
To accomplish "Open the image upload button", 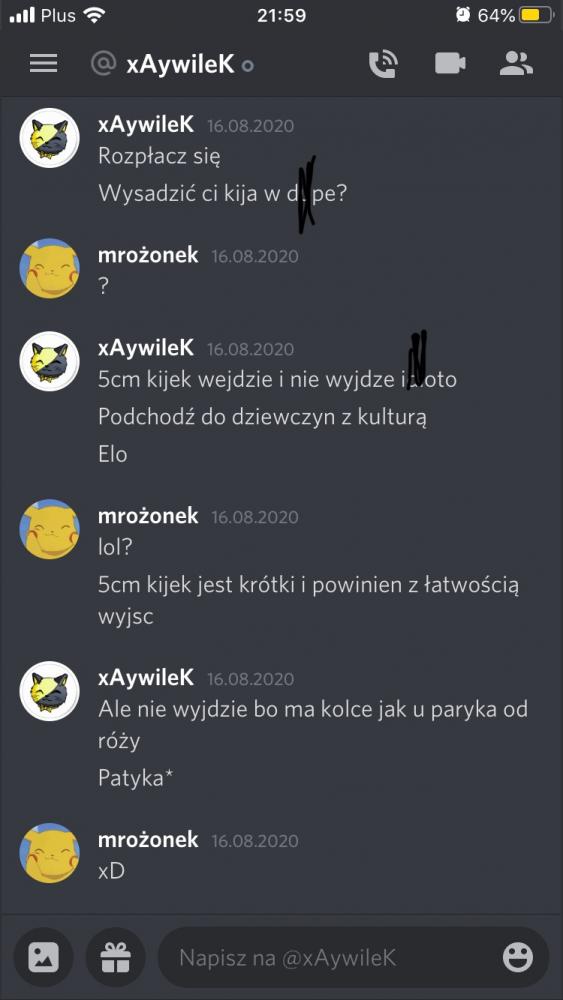I will 43,957.
